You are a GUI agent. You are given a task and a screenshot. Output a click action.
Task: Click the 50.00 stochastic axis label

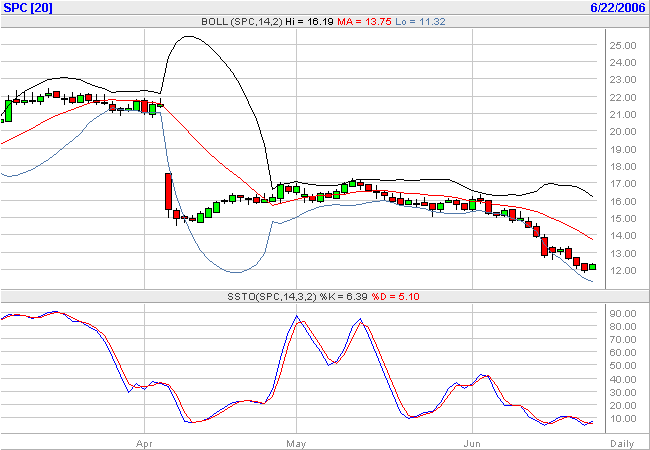(x=623, y=365)
